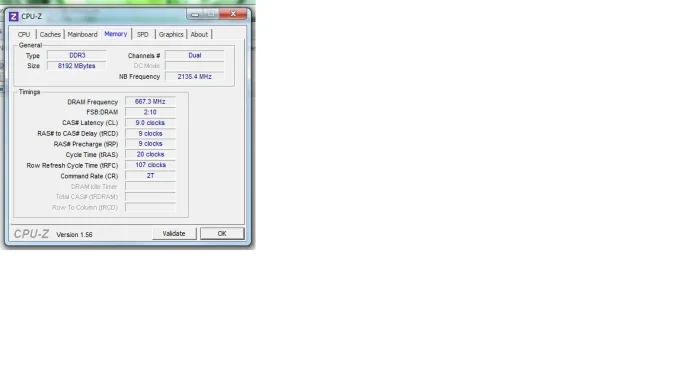Select the 9.0 clocks CAS Latency value
This screenshot has width=683, height=384.
click(150, 123)
